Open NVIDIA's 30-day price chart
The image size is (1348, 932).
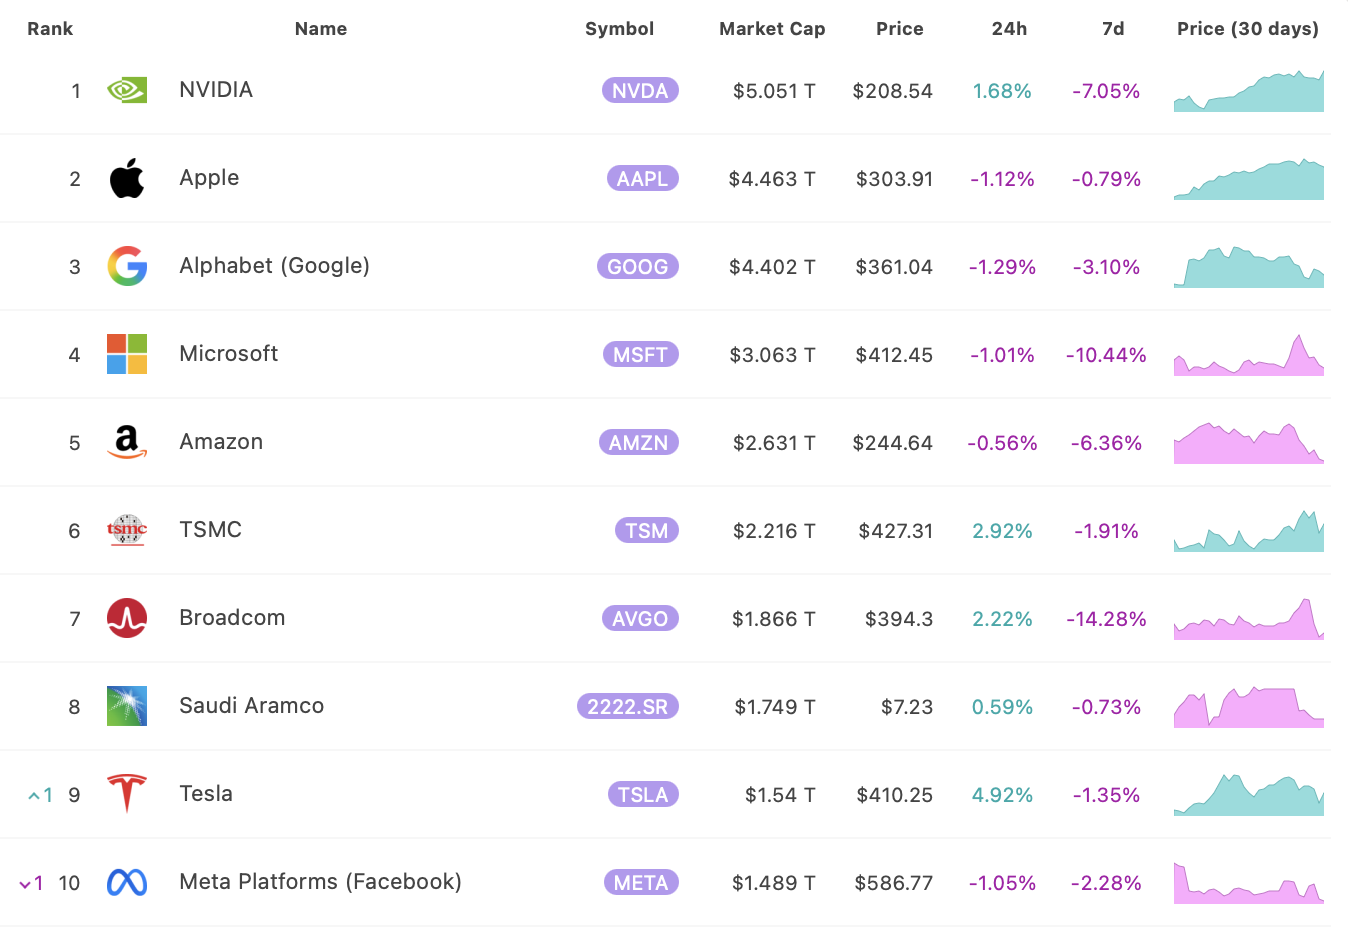coord(1249,91)
